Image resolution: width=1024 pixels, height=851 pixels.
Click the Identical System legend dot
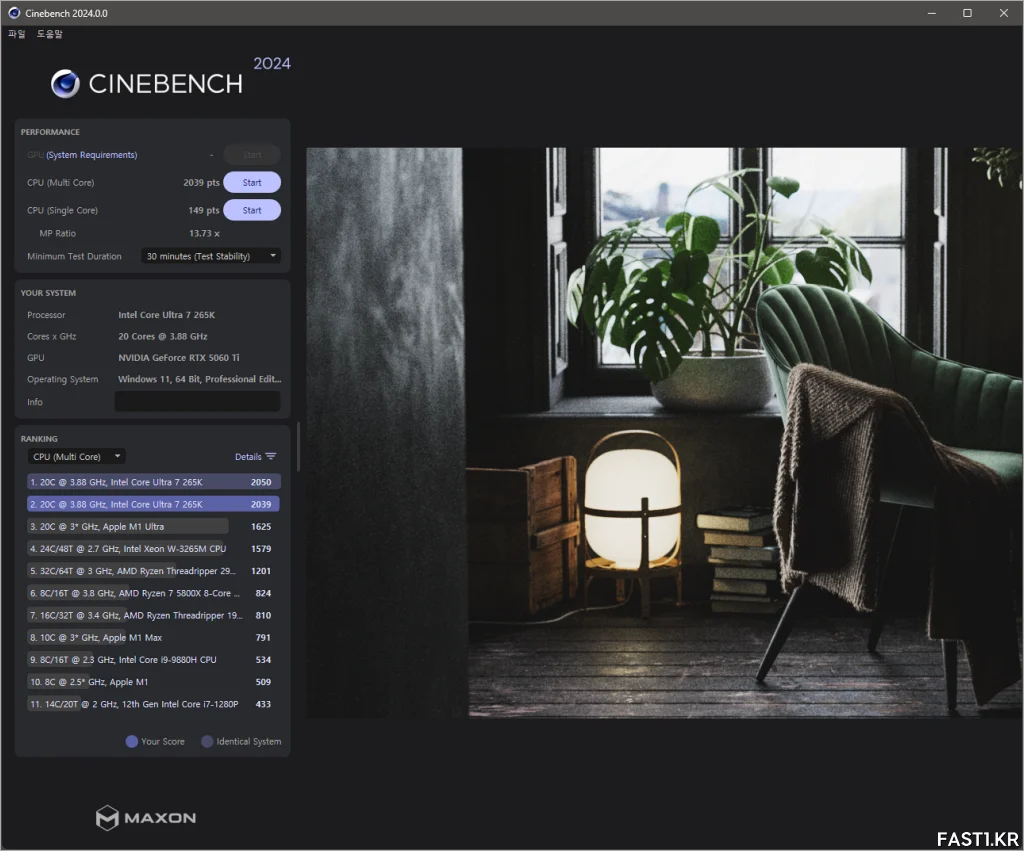coord(207,741)
